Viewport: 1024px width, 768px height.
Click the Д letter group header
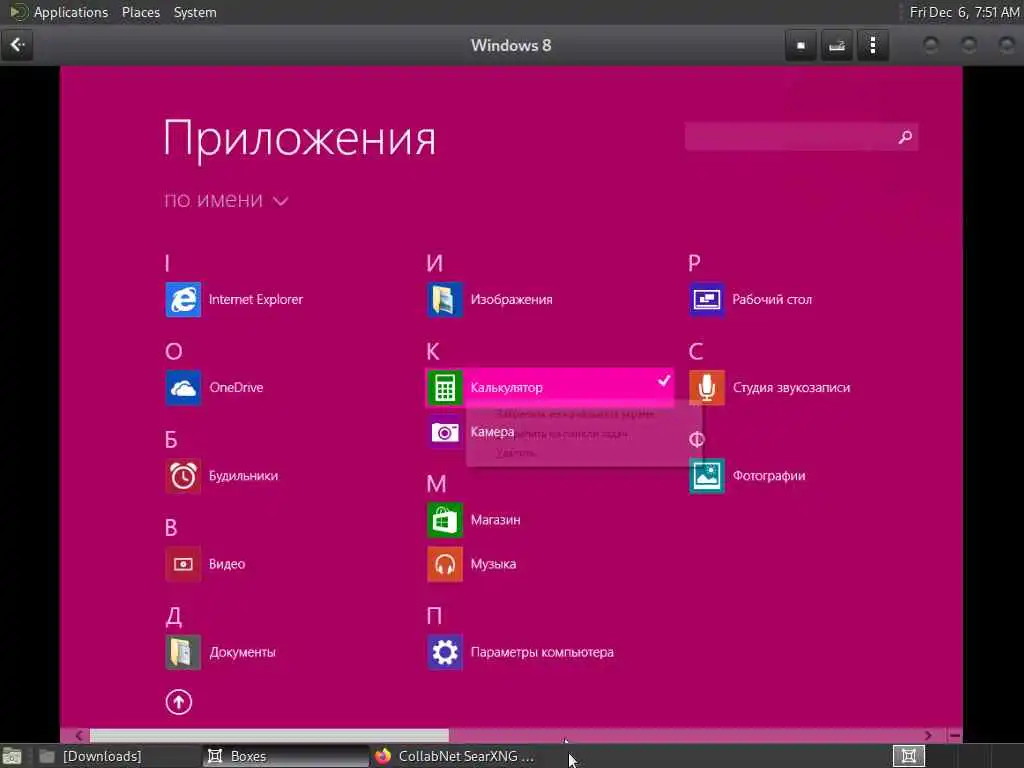point(173,616)
